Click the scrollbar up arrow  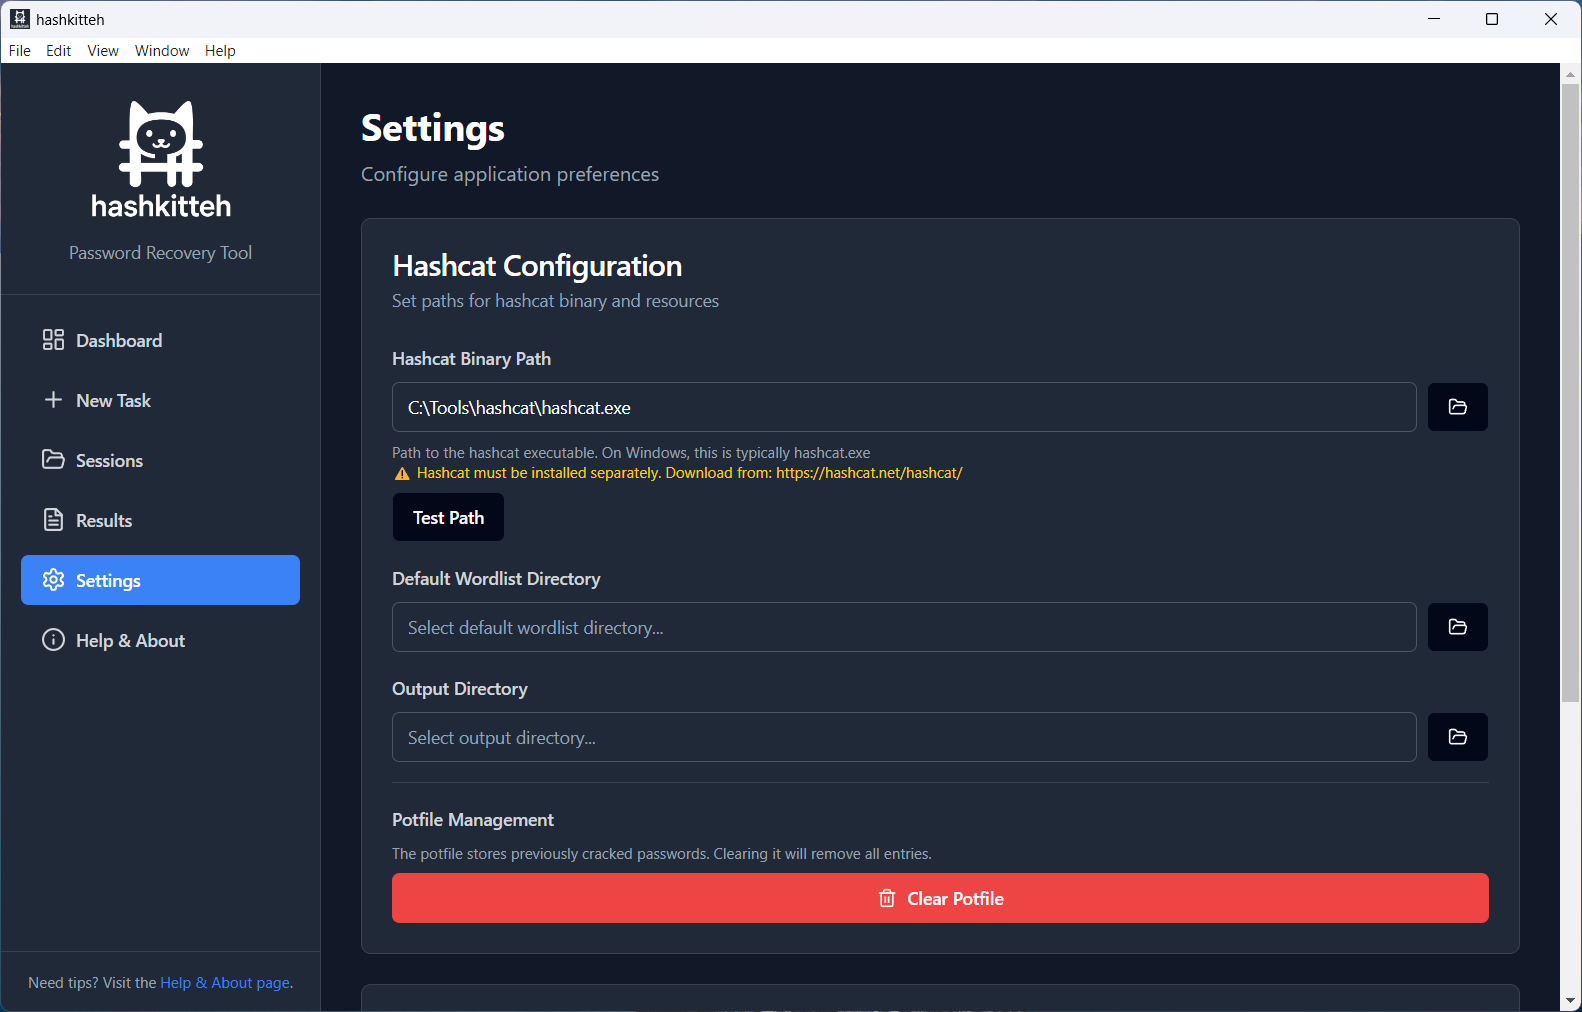pyautogui.click(x=1570, y=73)
